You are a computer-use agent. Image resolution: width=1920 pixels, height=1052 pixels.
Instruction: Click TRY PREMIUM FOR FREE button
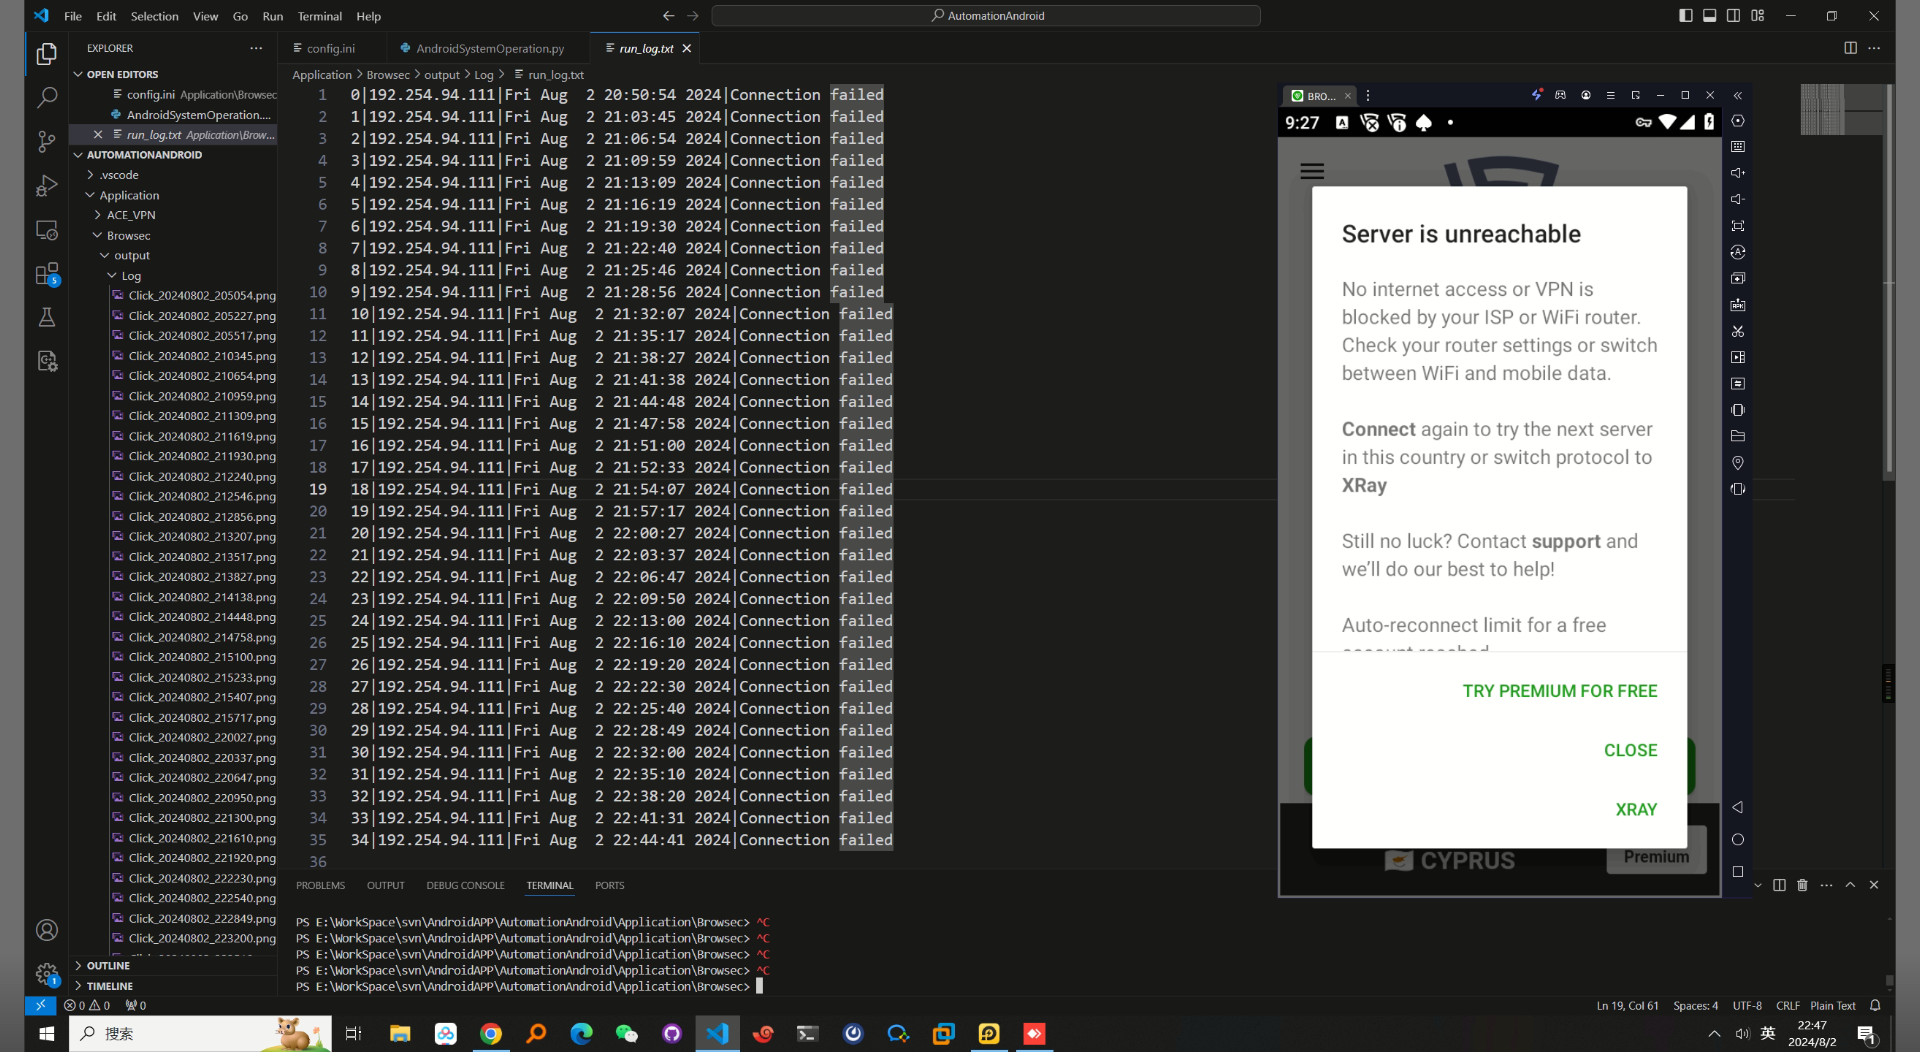pos(1559,691)
